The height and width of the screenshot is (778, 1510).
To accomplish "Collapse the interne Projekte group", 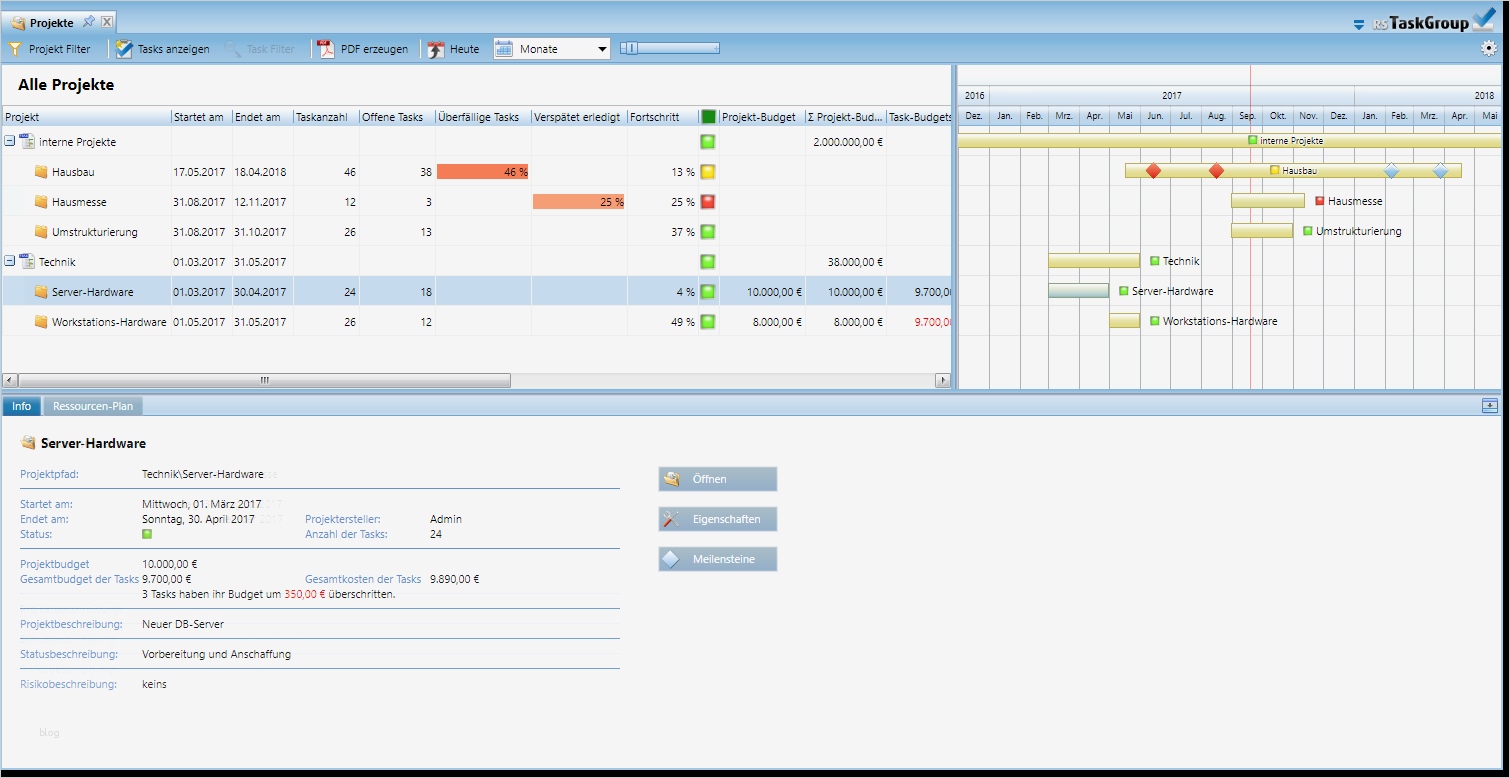I will pyautogui.click(x=10, y=142).
